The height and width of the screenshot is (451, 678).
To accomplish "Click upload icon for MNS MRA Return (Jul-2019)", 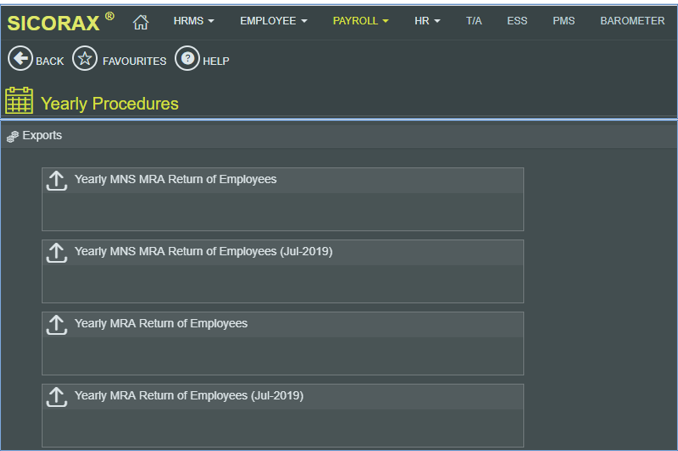I will 57,252.
